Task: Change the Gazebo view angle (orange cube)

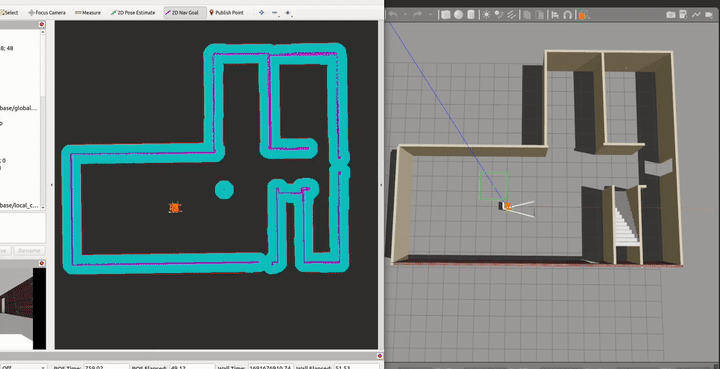Action: pos(583,15)
